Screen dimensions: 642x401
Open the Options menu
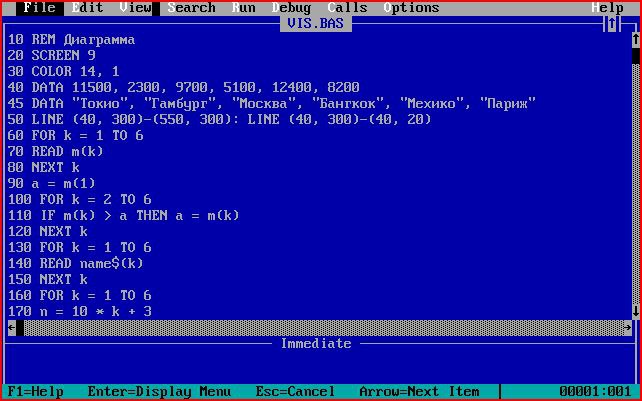411,8
